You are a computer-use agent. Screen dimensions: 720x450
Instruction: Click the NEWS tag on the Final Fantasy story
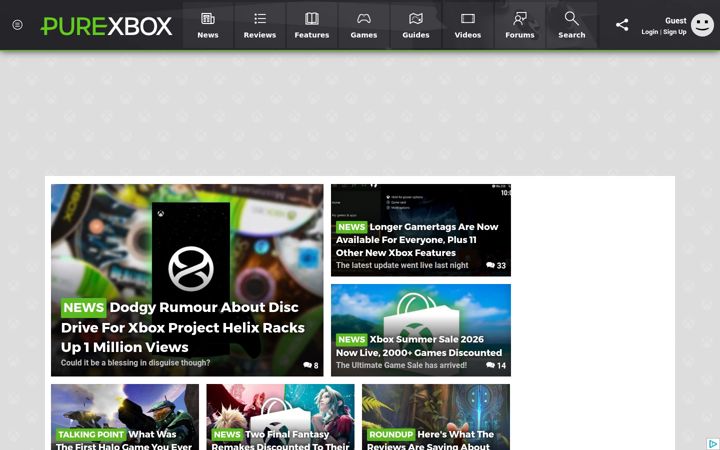pos(227,434)
